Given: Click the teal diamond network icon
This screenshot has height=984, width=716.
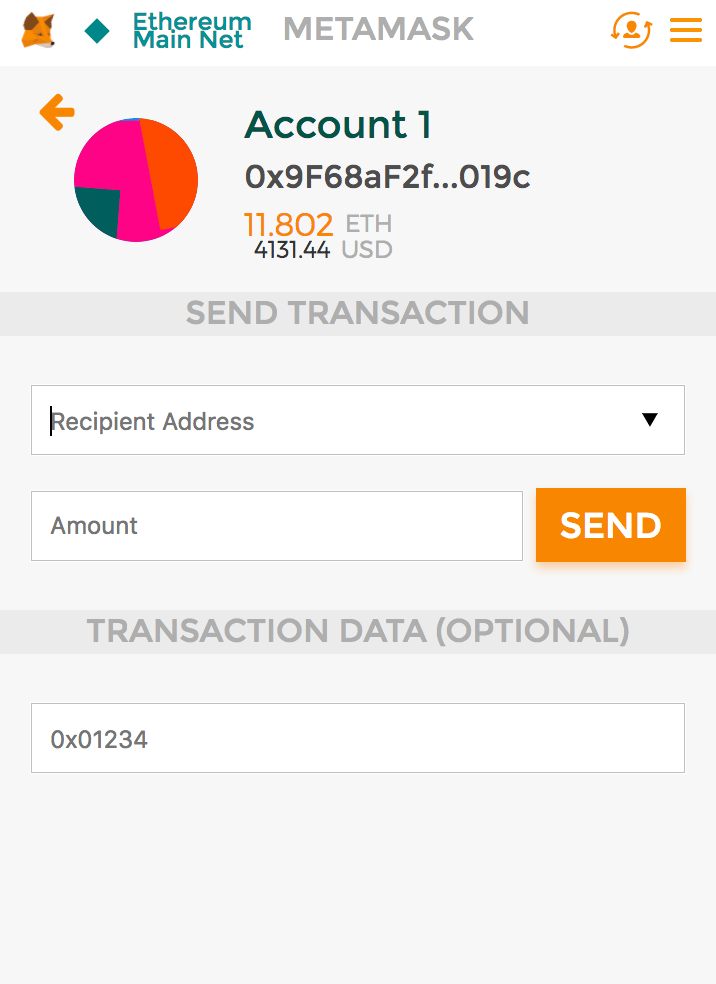Looking at the screenshot, I should pos(97,31).
